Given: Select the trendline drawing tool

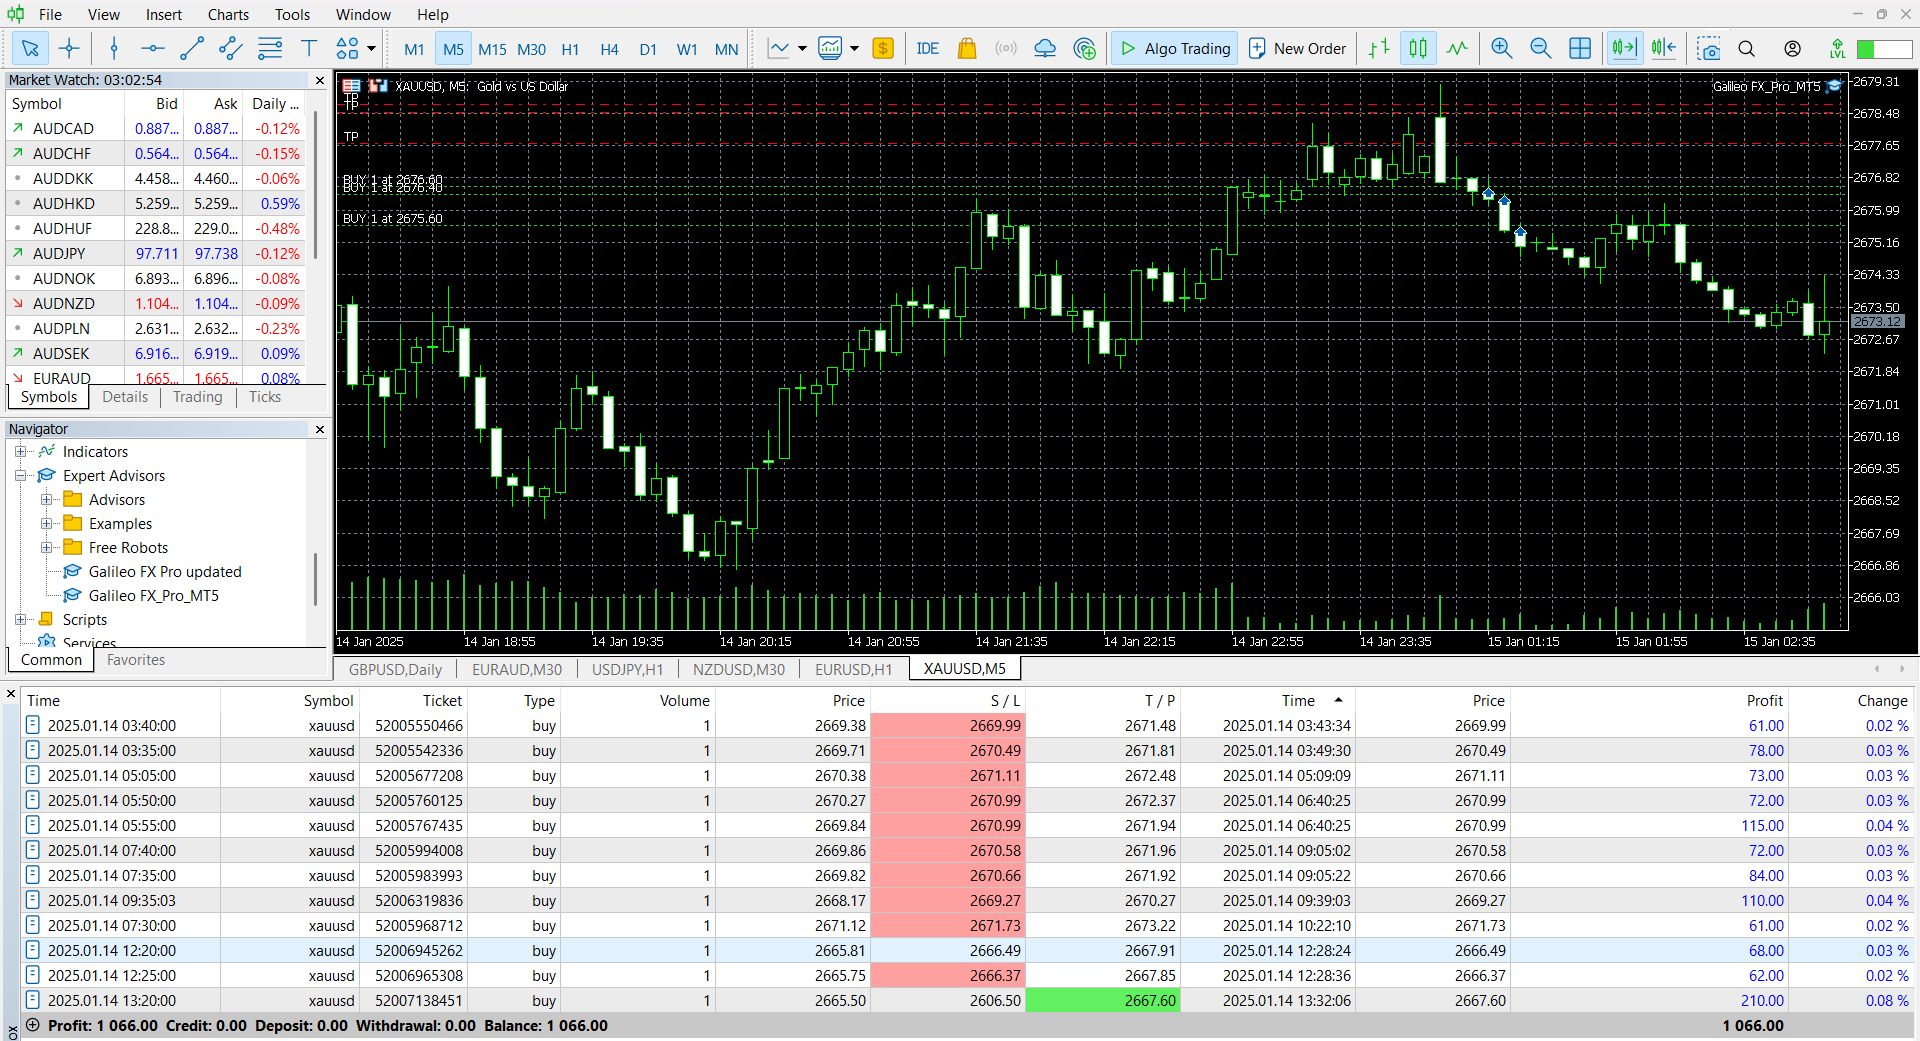Looking at the screenshot, I should [x=191, y=48].
